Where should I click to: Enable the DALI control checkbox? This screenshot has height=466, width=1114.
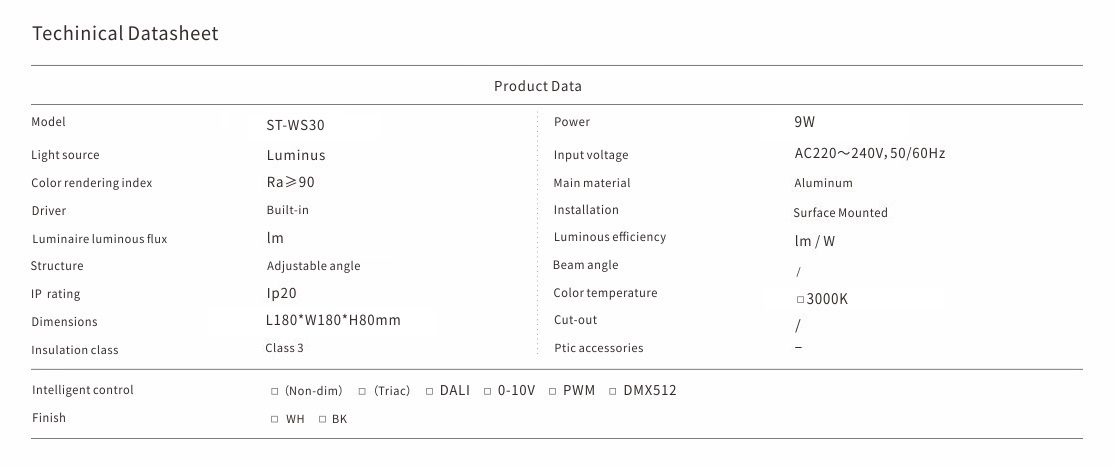pos(429,391)
